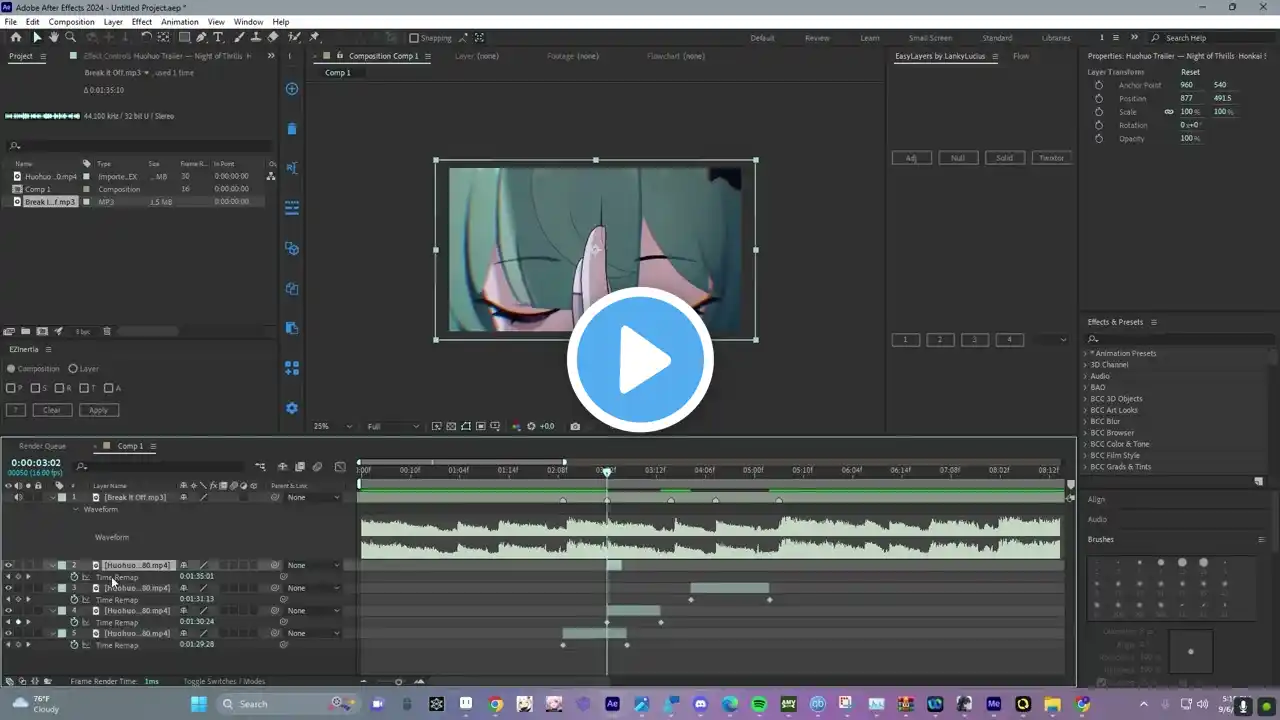The width and height of the screenshot is (1280, 720).
Task: Select the Type tool
Action: [218, 38]
